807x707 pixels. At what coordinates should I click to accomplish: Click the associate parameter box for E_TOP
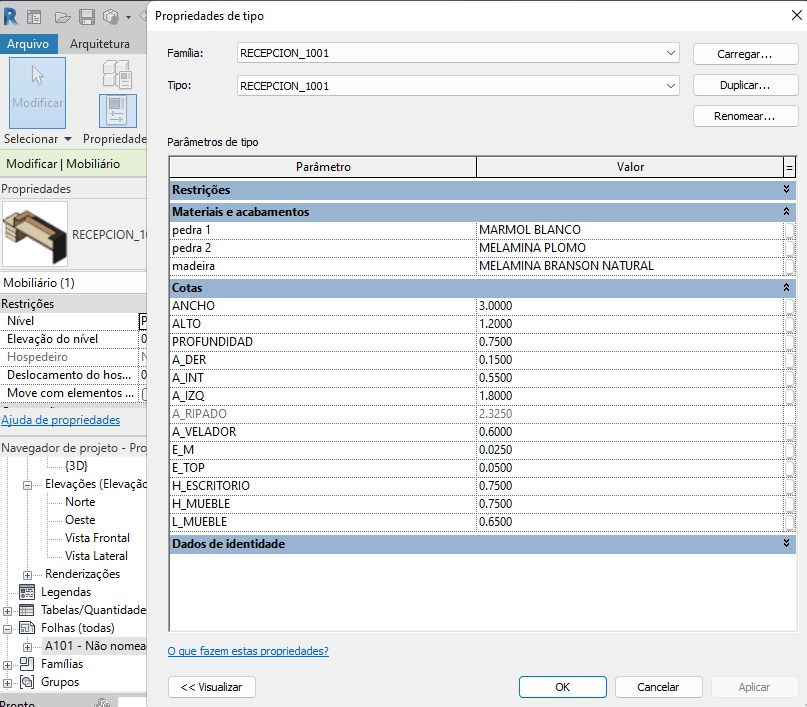click(x=789, y=468)
